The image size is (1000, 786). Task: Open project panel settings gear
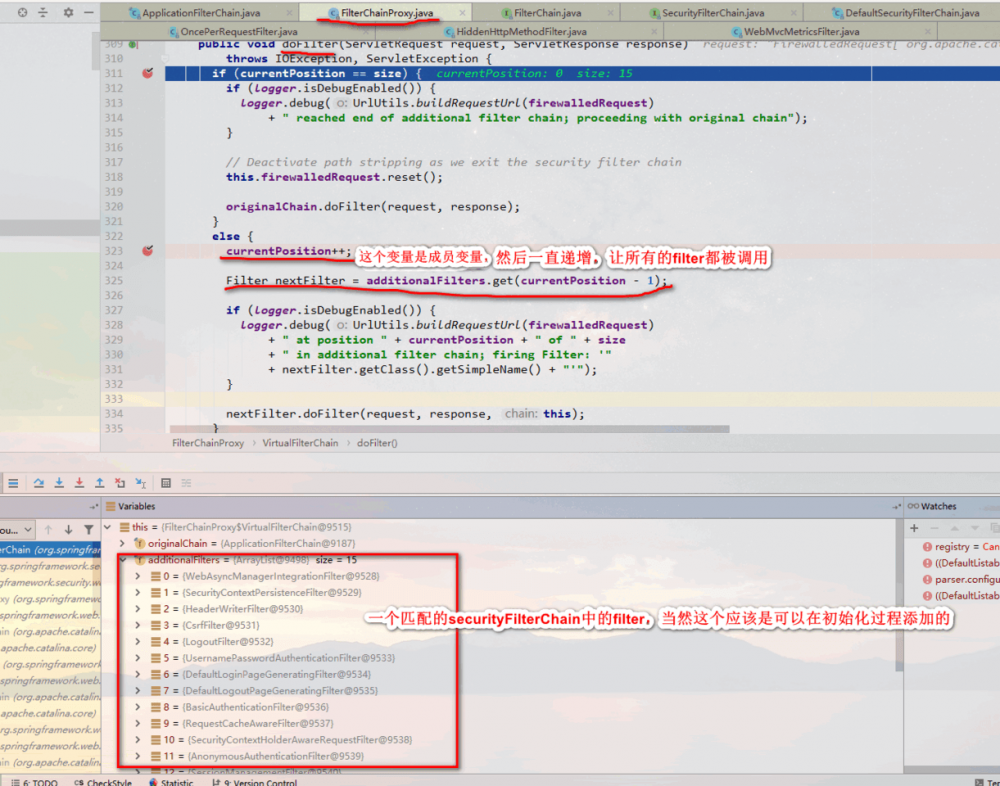tap(68, 12)
